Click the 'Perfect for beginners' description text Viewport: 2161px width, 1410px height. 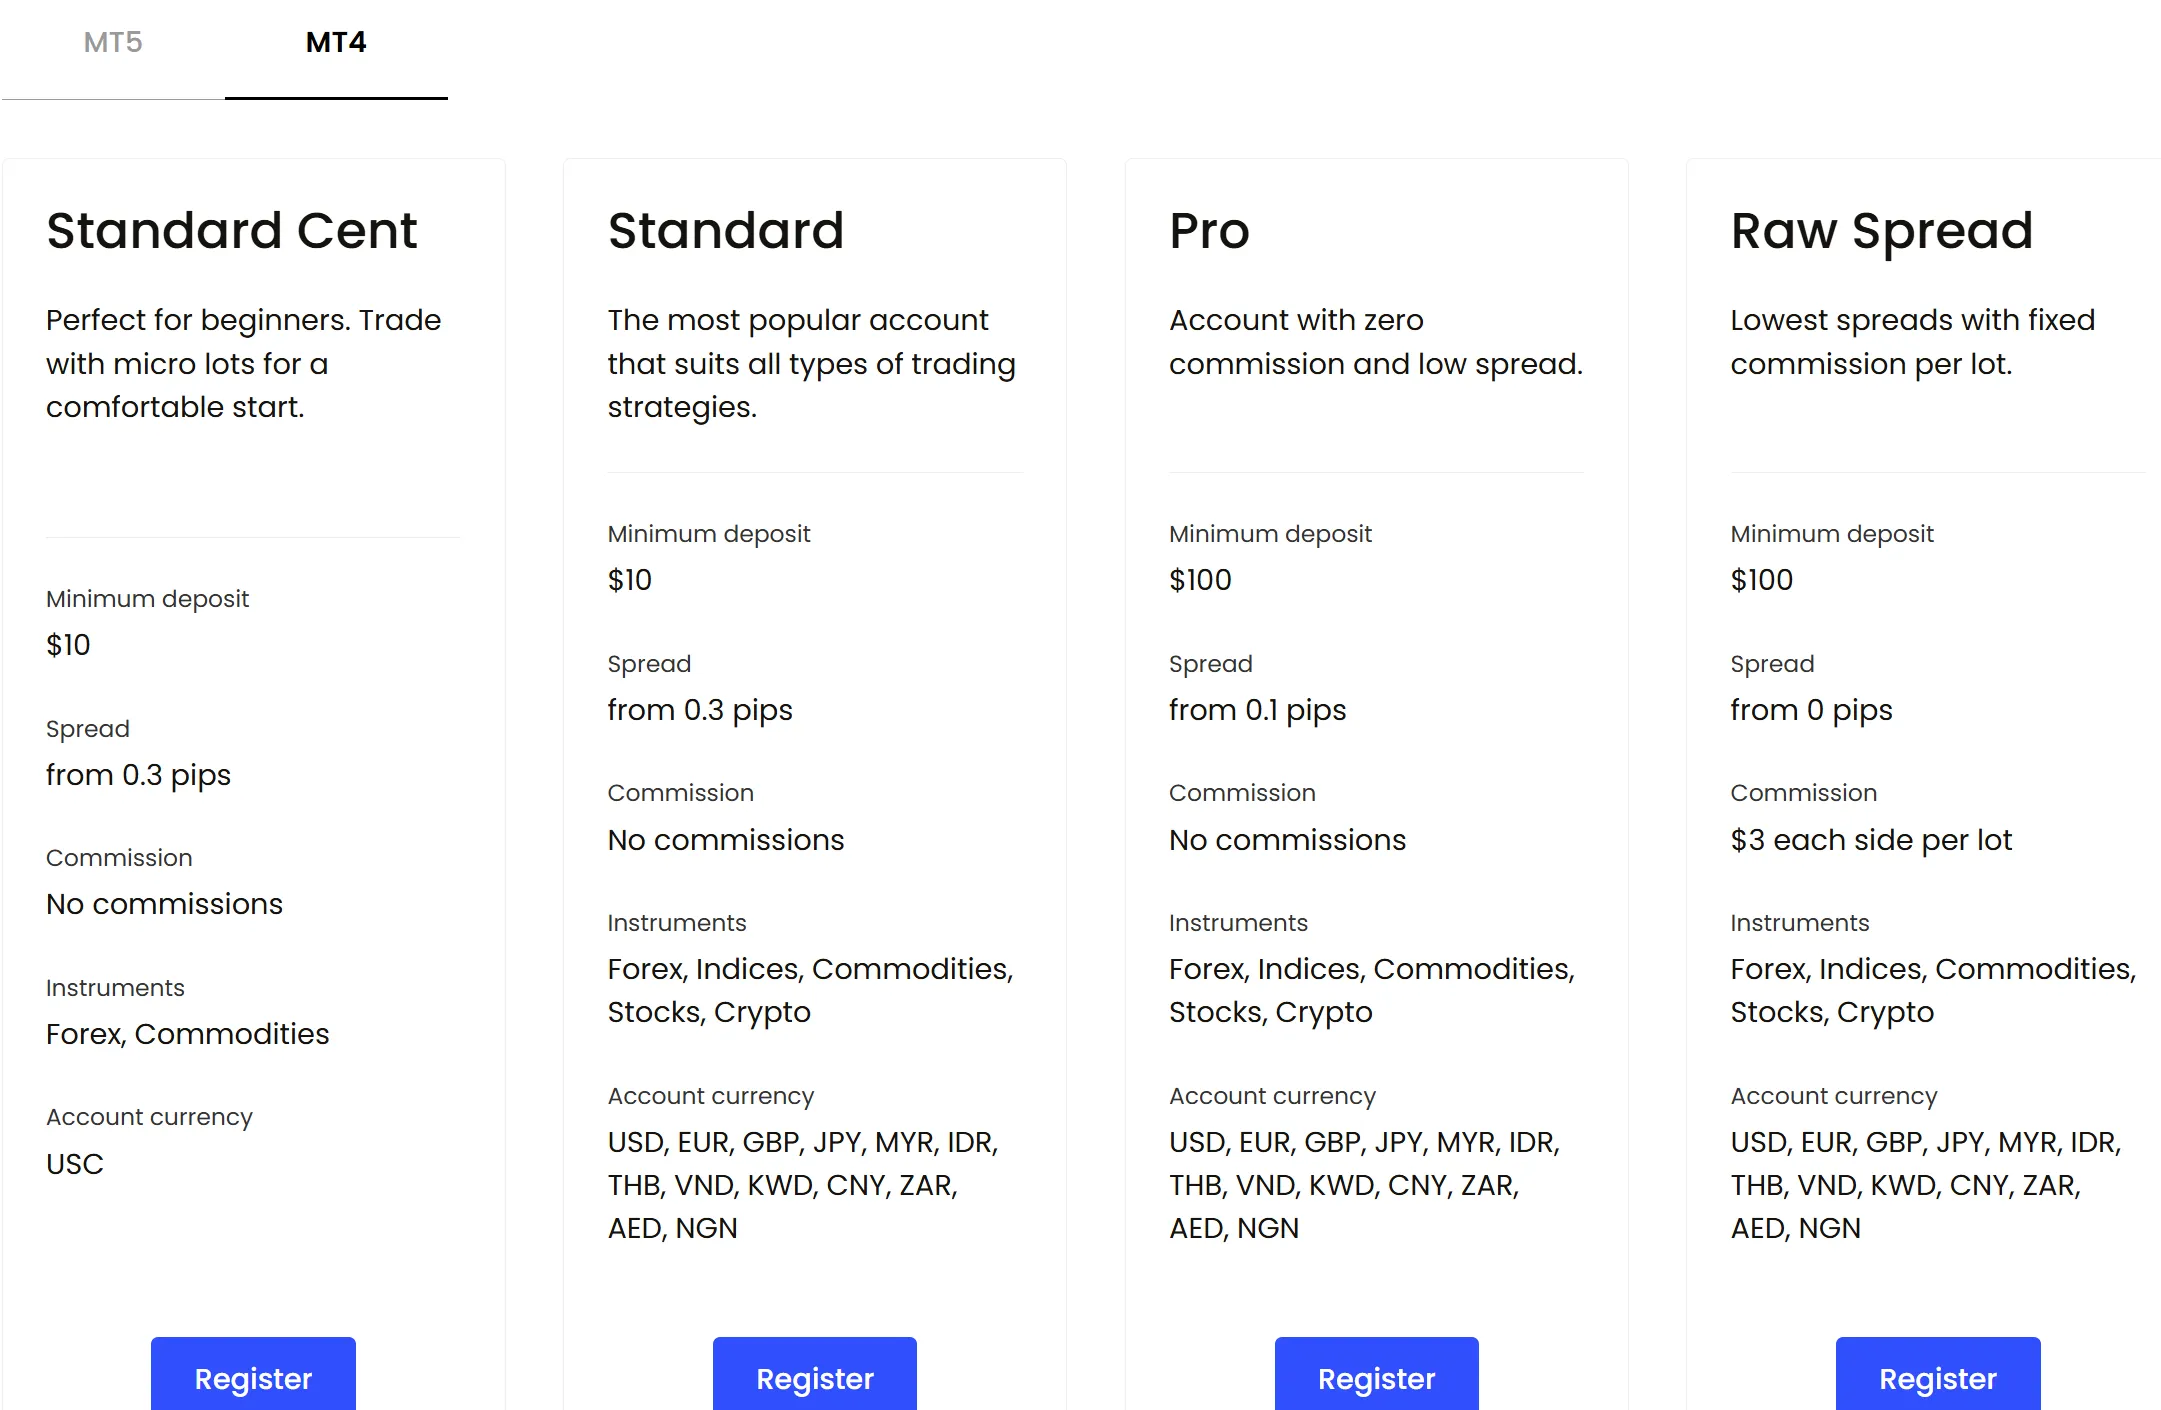(243, 363)
